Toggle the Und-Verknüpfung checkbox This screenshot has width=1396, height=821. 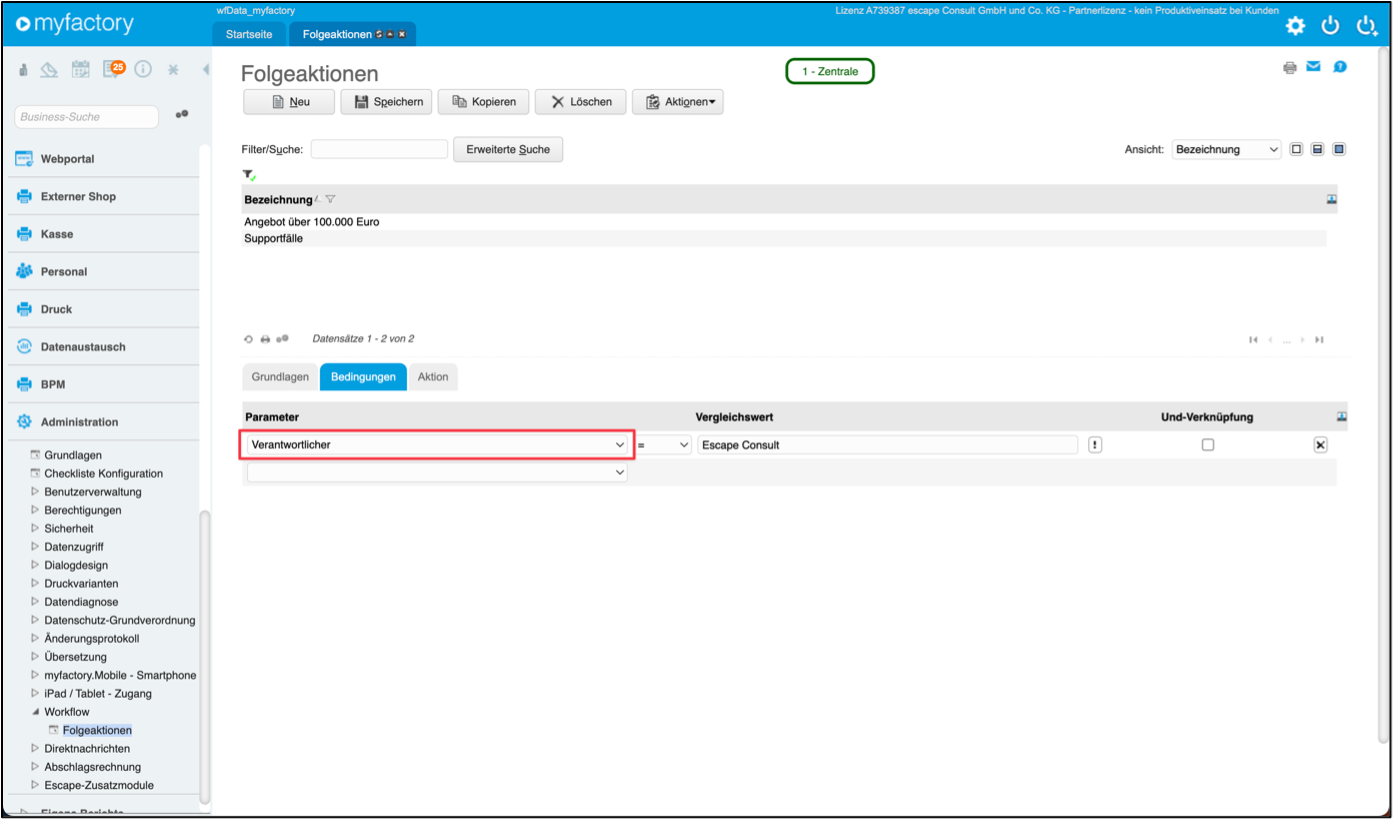coord(1207,445)
